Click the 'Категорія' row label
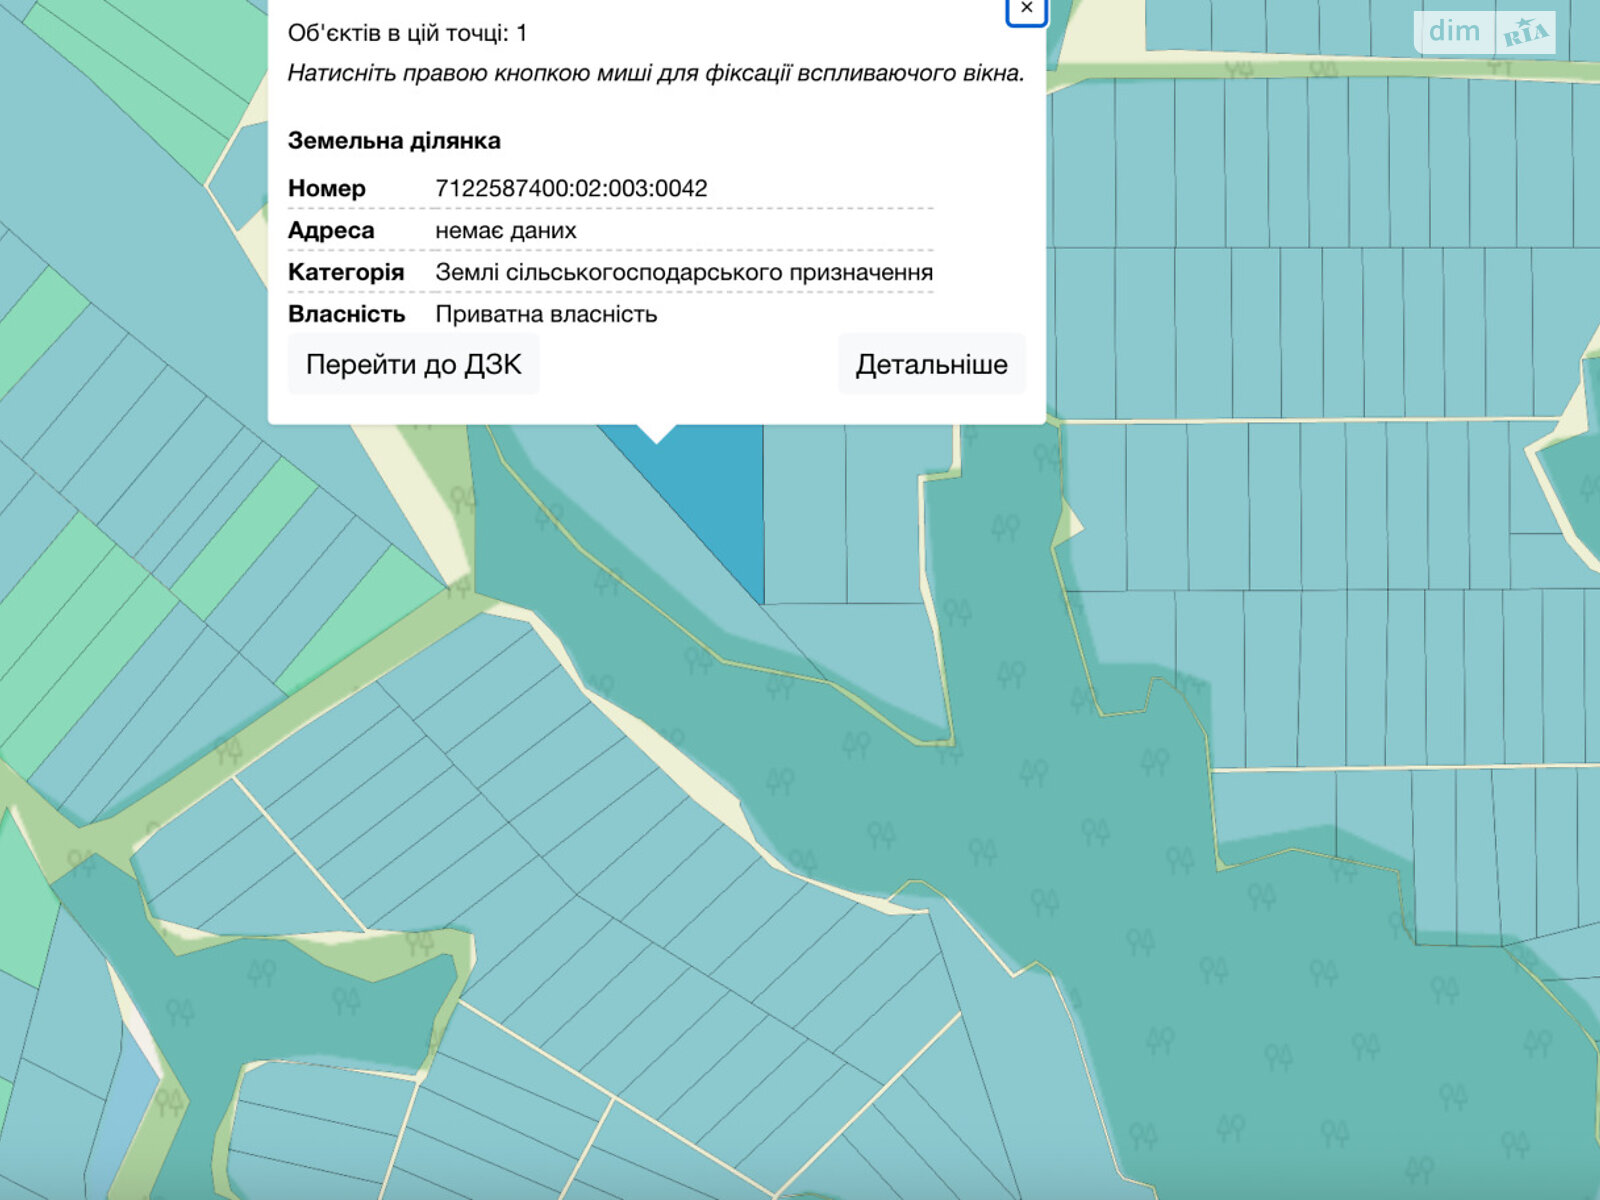 tap(346, 272)
